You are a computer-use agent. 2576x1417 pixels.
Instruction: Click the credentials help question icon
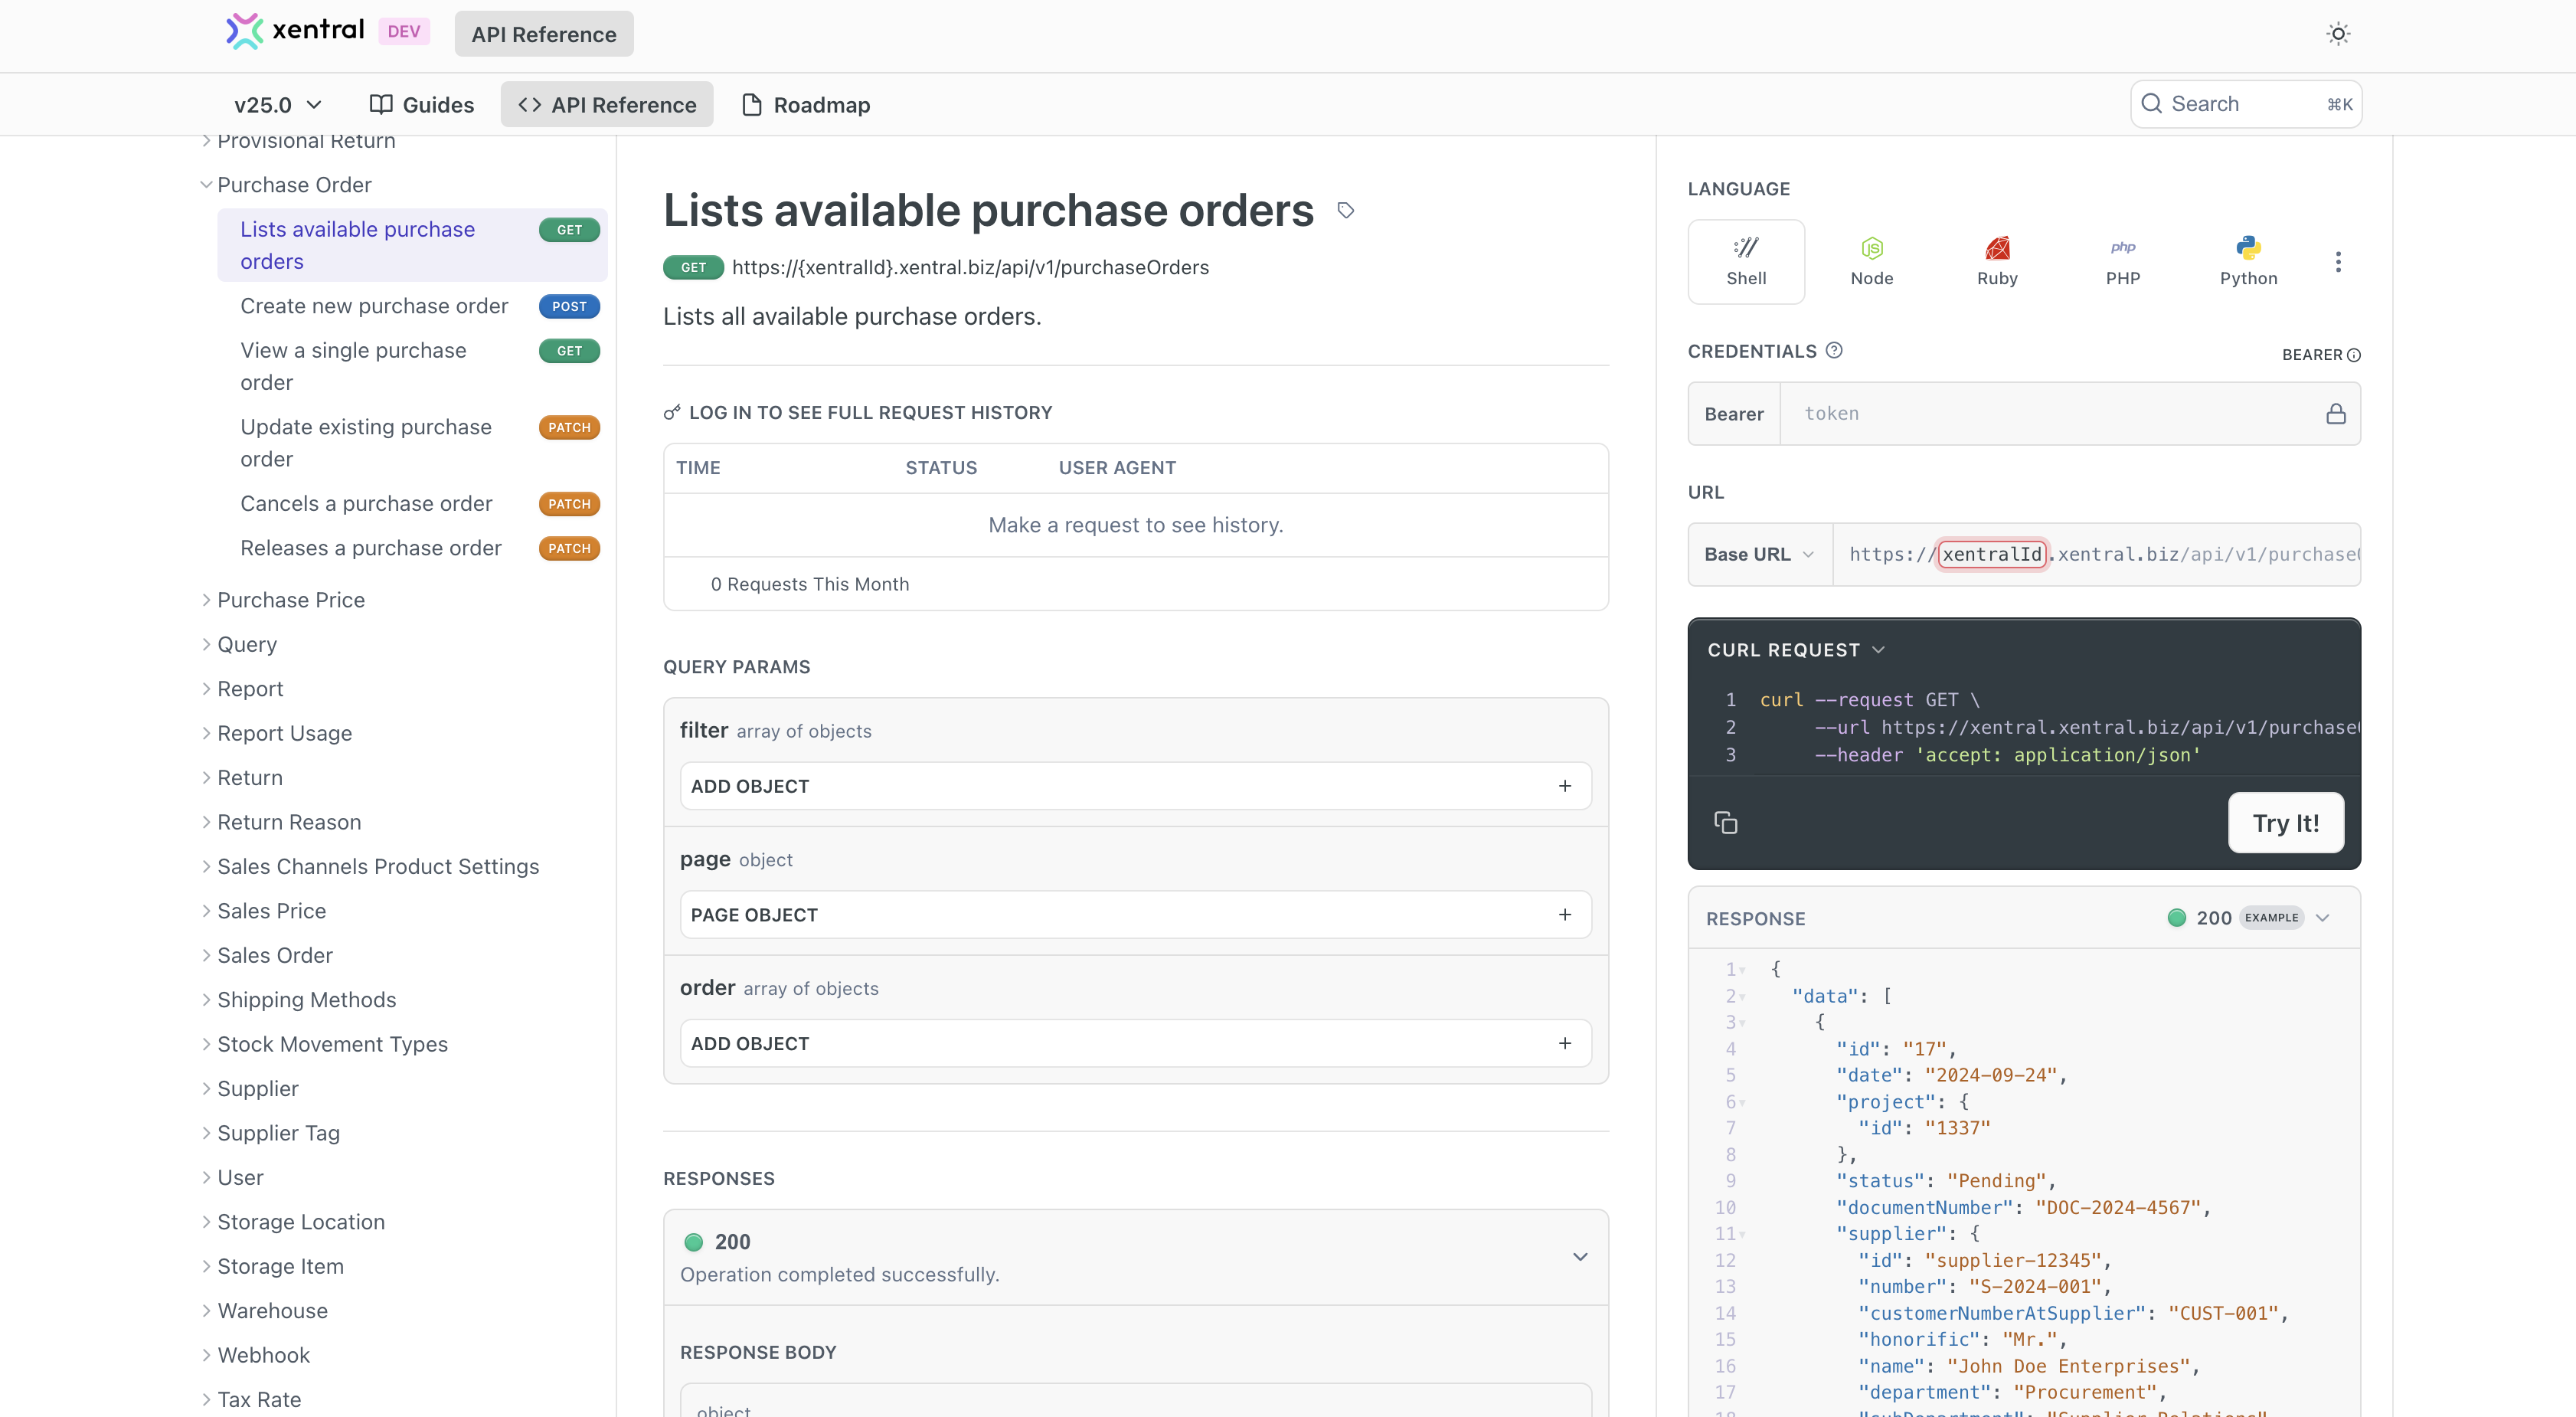pyautogui.click(x=1833, y=351)
